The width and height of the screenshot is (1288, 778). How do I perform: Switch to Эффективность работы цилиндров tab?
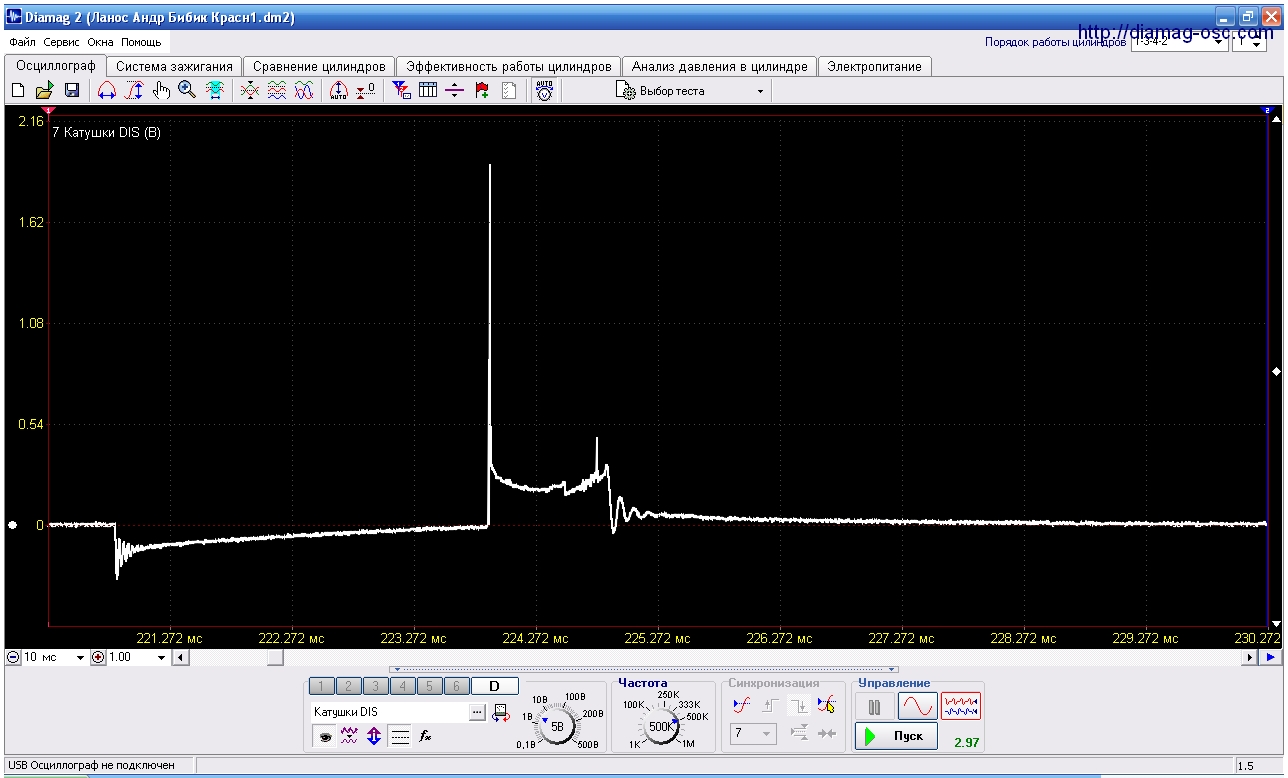[x=508, y=66]
